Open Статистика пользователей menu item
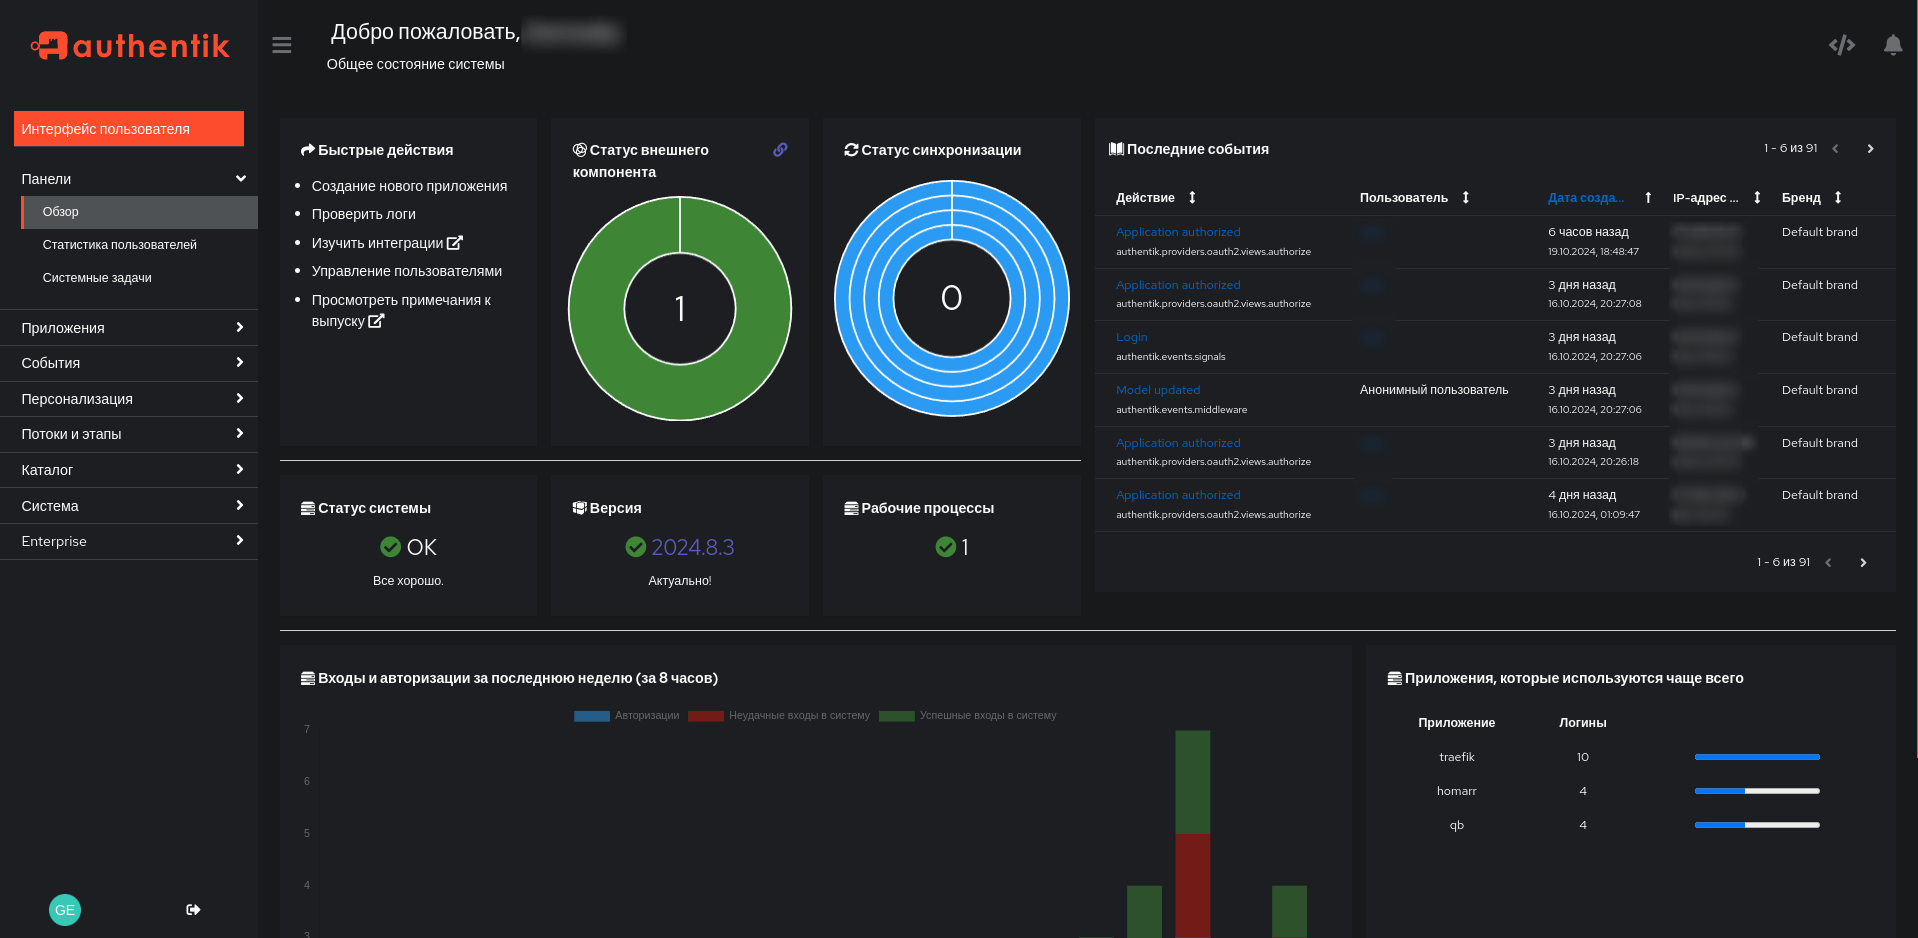1918x938 pixels. point(120,245)
